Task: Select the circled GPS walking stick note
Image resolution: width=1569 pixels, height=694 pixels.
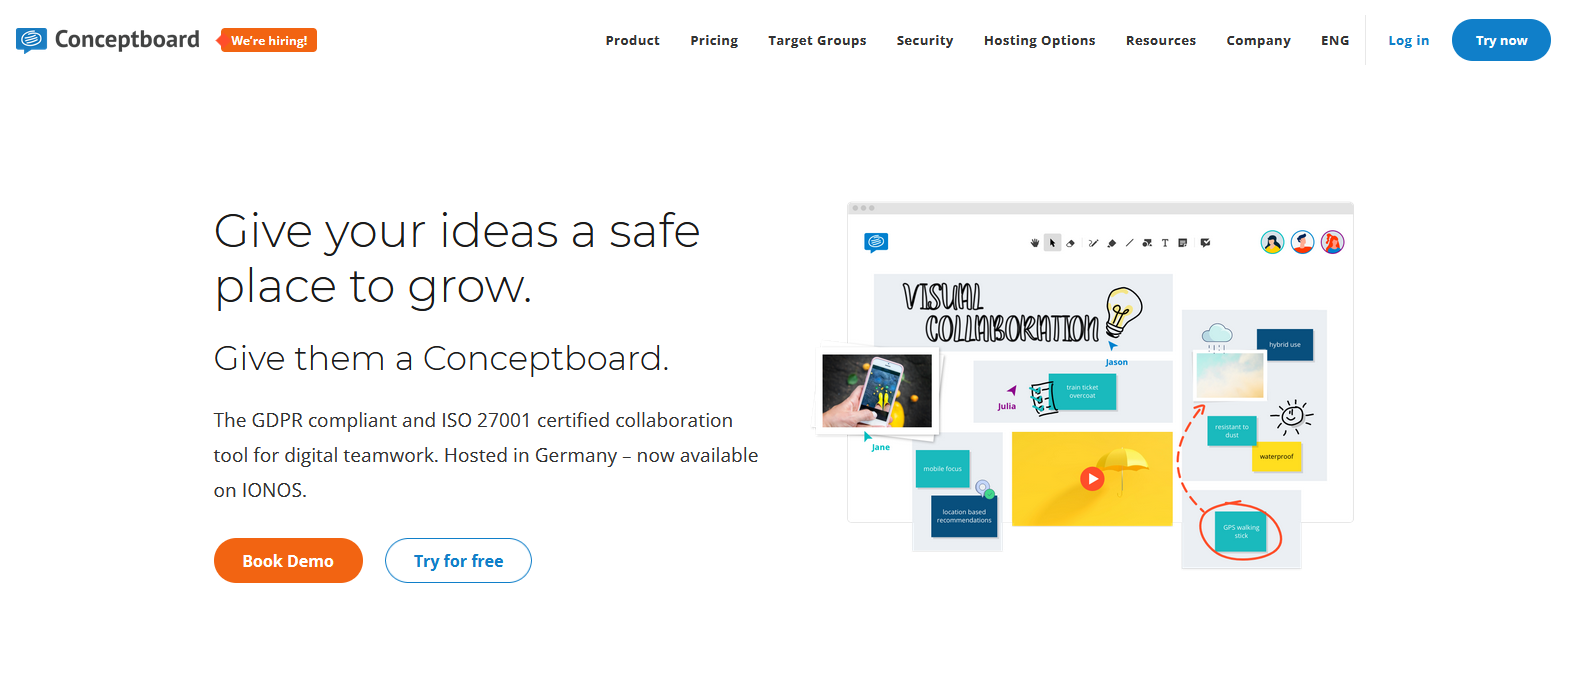Action: click(x=1240, y=531)
